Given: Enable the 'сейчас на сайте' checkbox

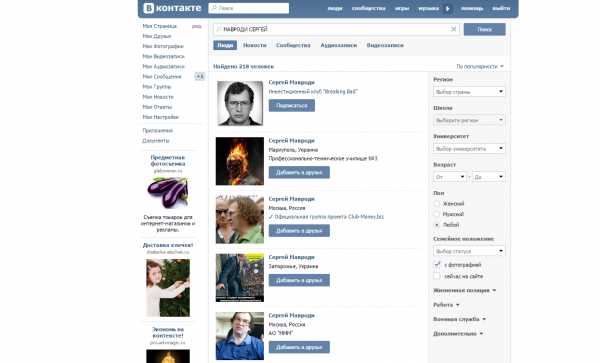Looking at the screenshot, I should (x=437, y=276).
